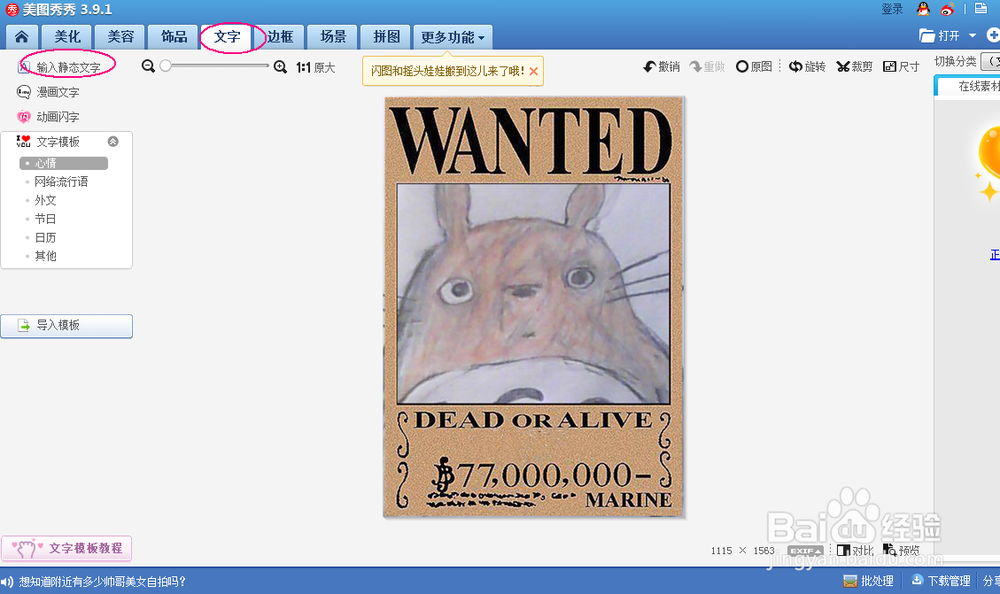Open the 美化 tab
The height and width of the screenshot is (594, 1000).
pyautogui.click(x=67, y=37)
